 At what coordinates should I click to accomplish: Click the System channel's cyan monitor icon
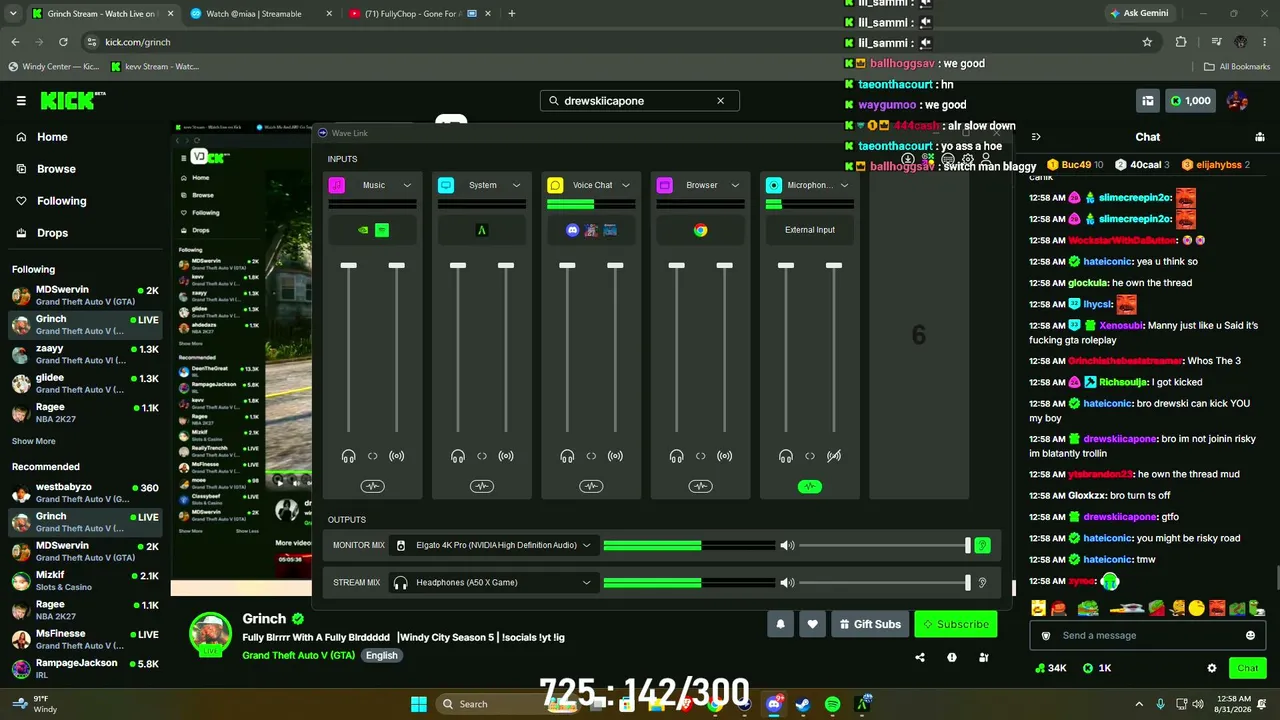point(446,185)
